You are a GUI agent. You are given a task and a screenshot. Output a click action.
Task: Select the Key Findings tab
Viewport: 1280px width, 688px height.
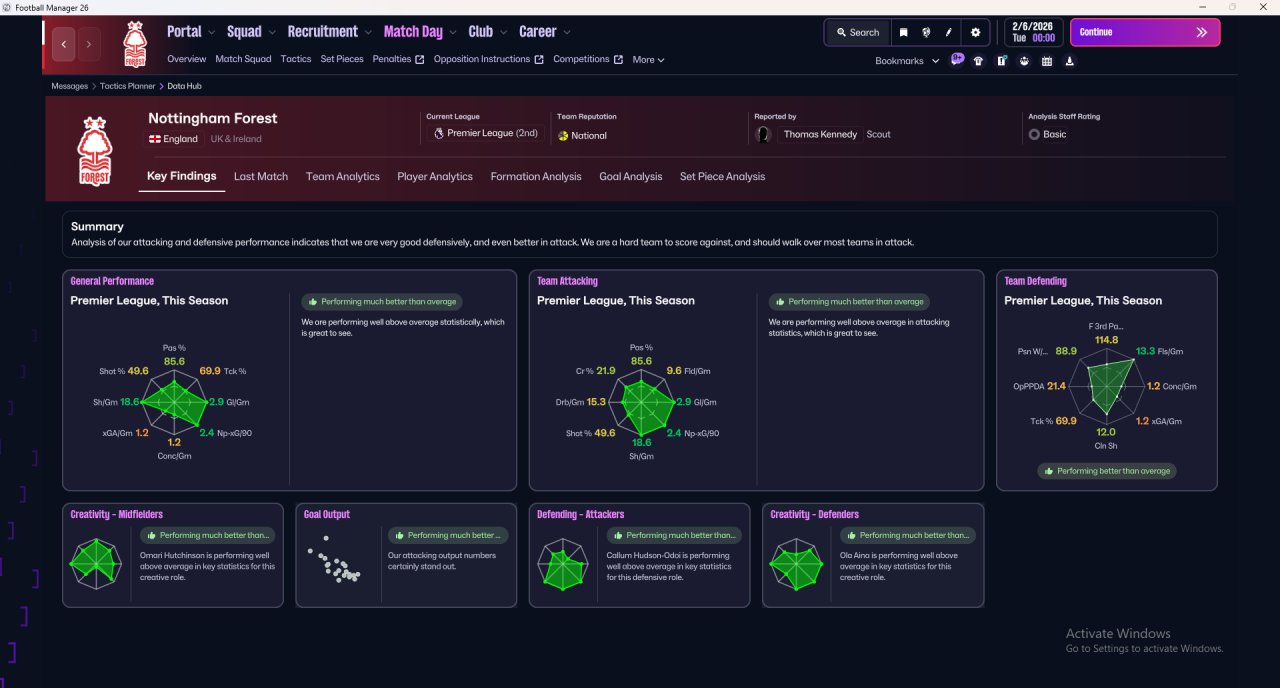pyautogui.click(x=182, y=176)
